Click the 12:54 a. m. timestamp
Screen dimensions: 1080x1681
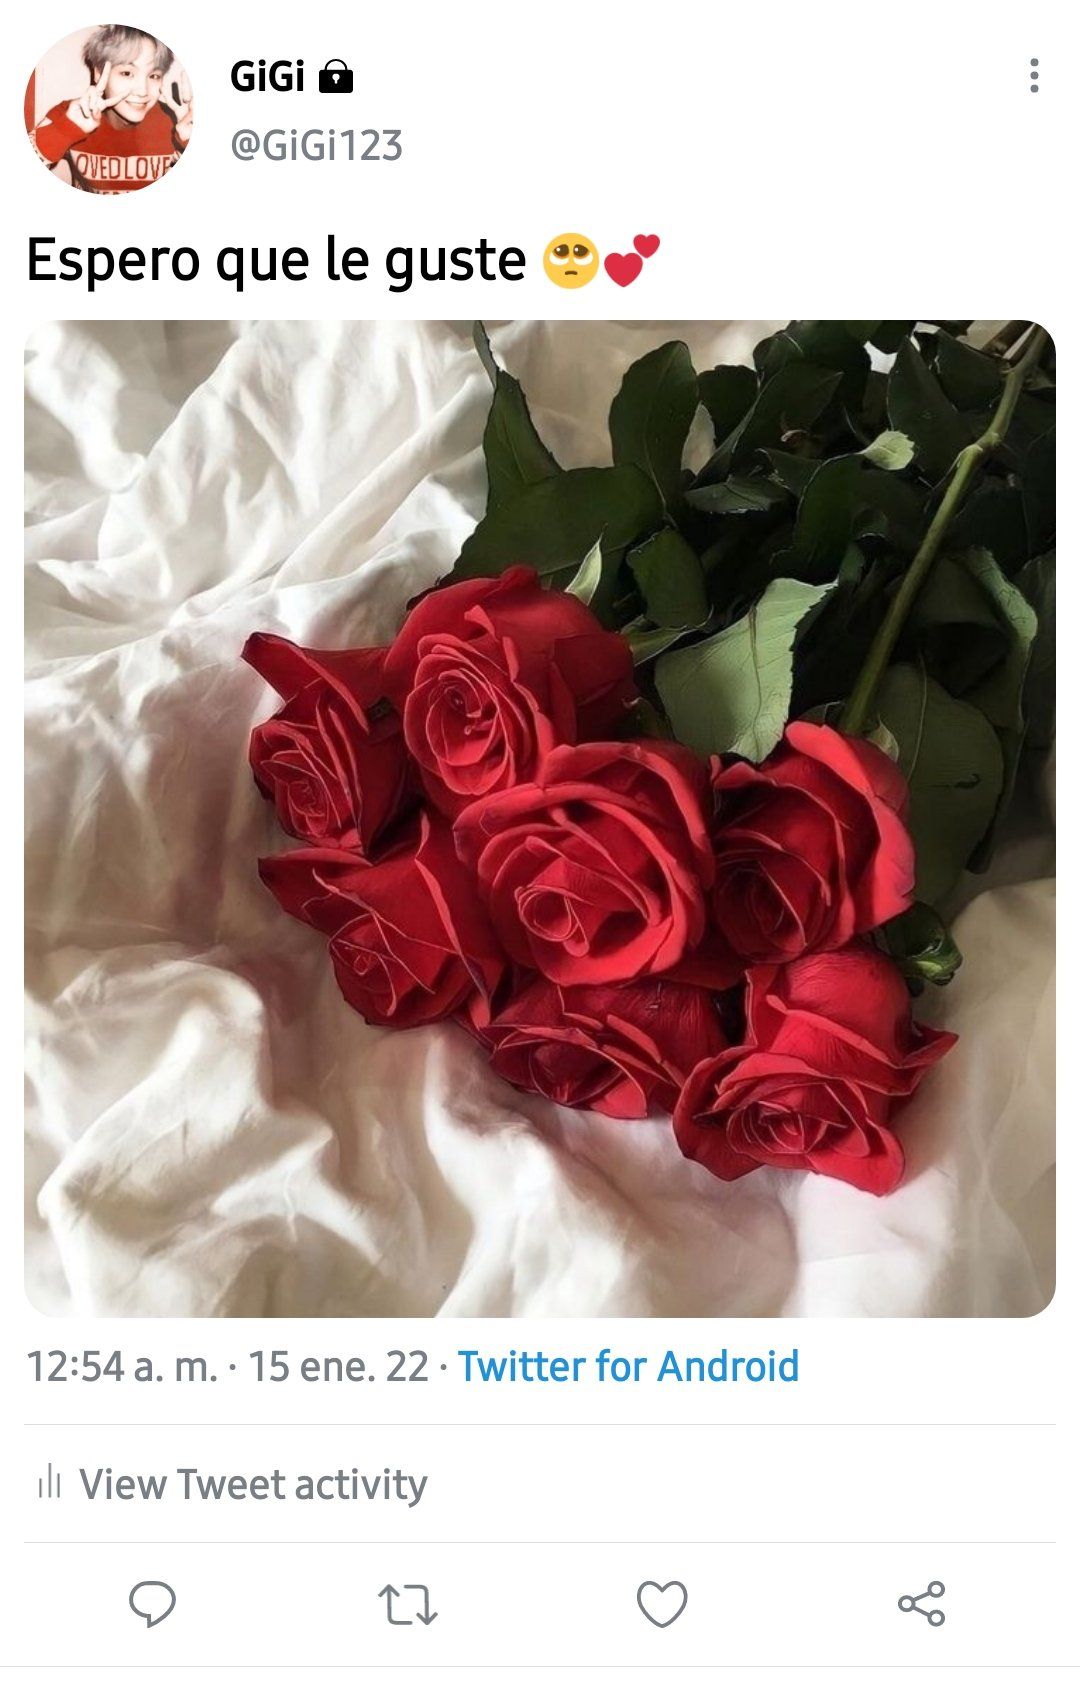(122, 1366)
